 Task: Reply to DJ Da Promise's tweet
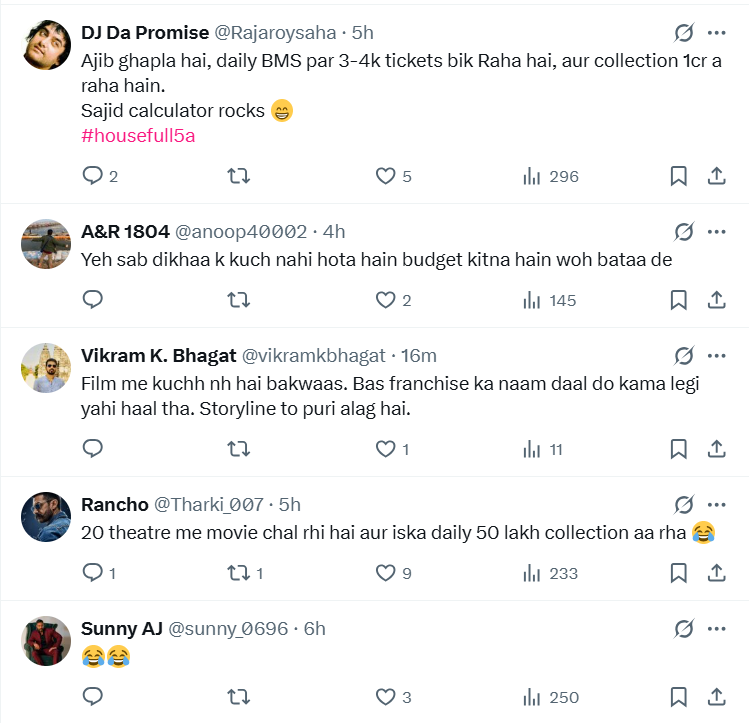click(x=93, y=177)
